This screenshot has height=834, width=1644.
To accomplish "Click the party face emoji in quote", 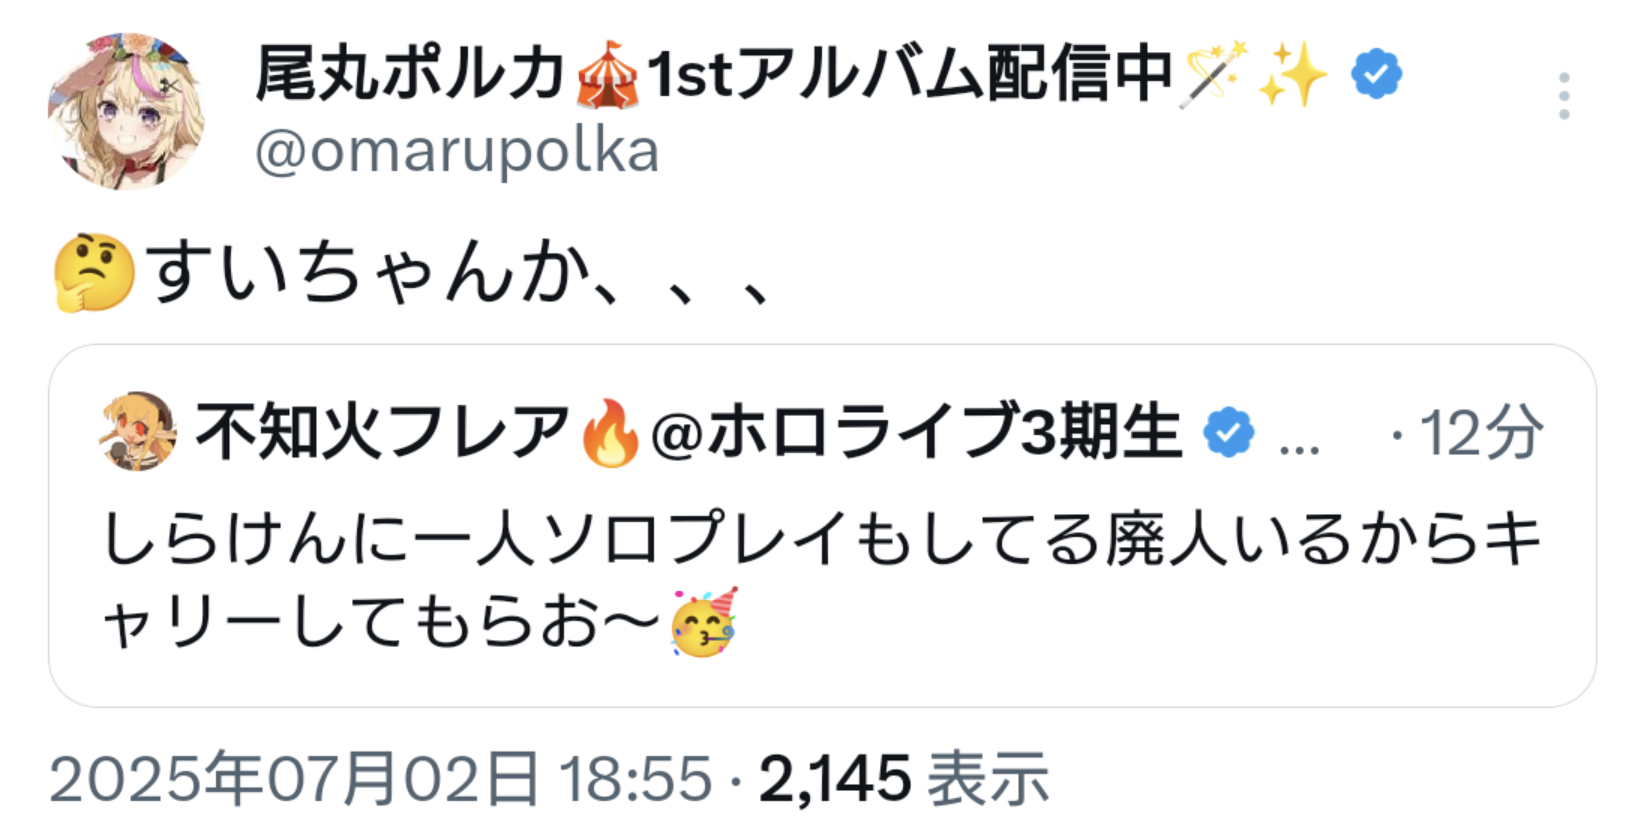I will 705,622.
